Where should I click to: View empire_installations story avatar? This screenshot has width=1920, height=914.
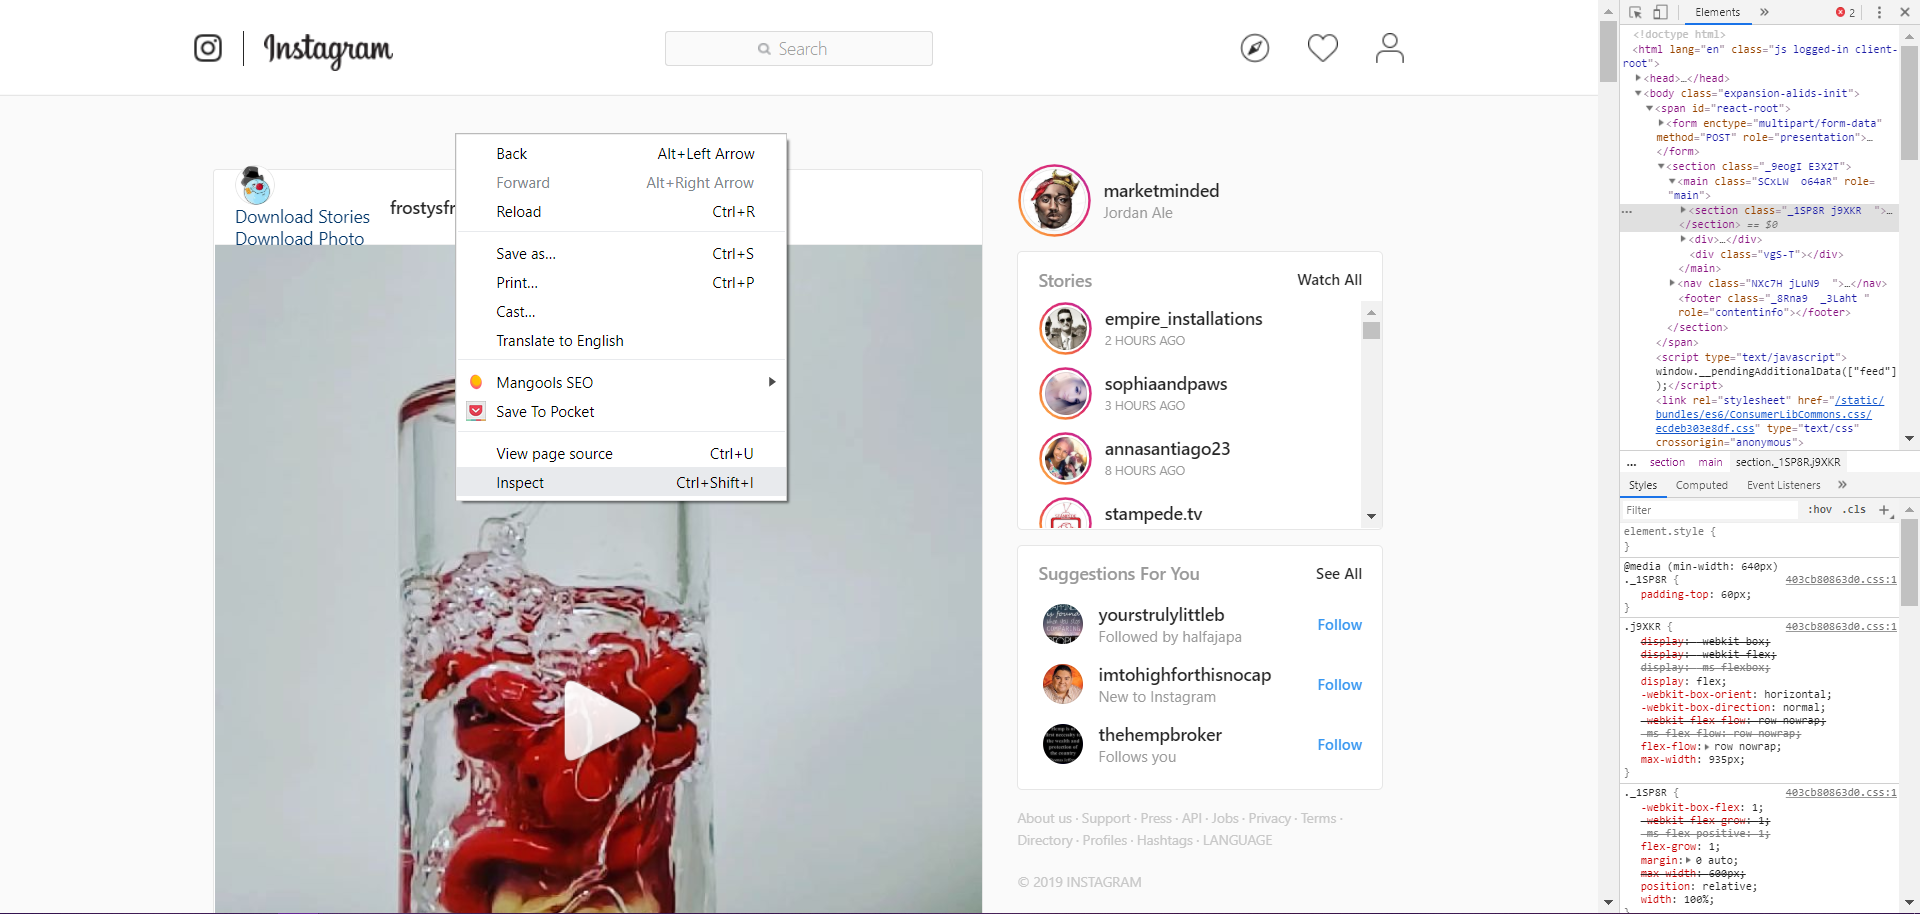point(1065,328)
